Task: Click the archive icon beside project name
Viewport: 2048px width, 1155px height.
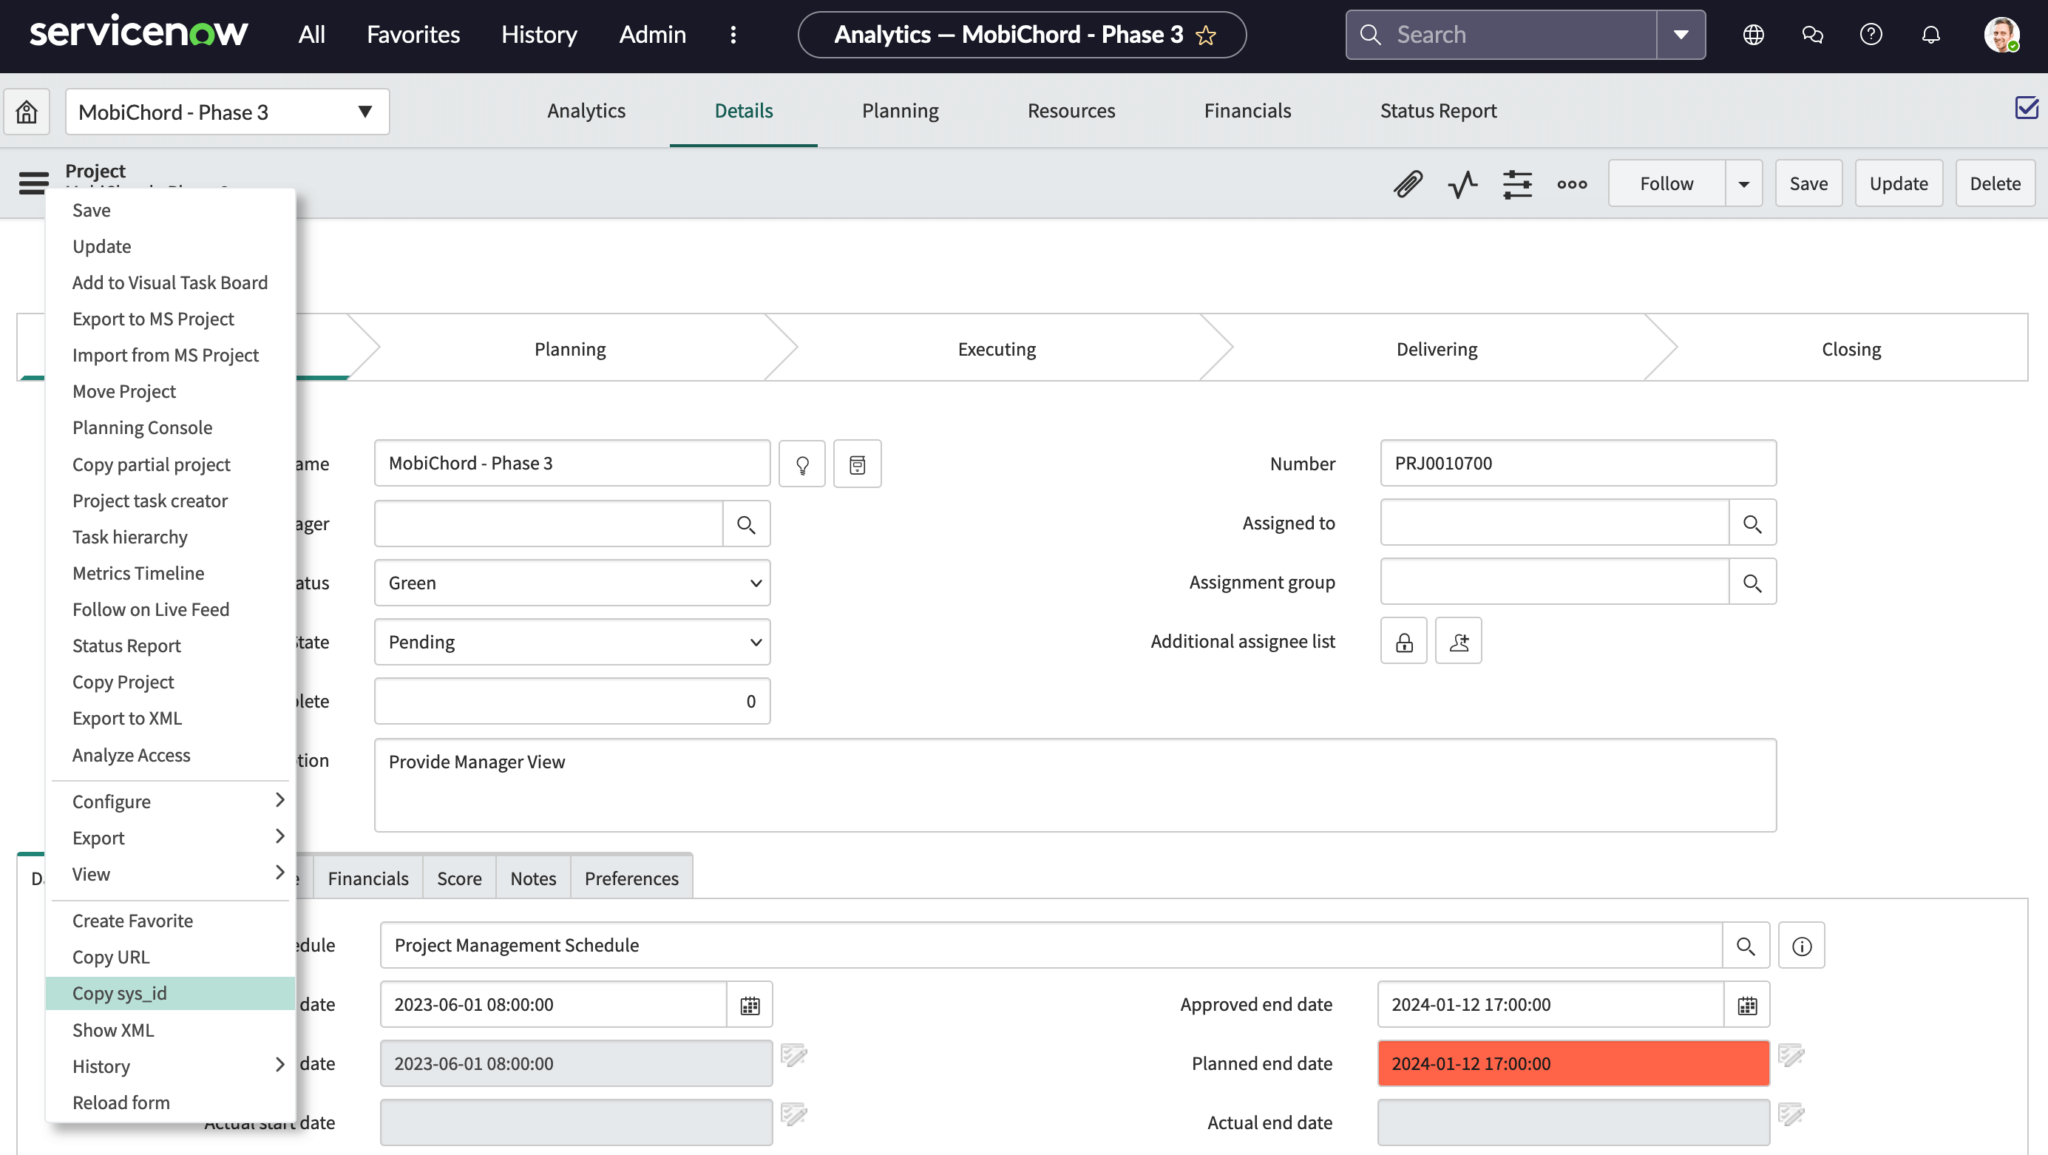Action: tap(857, 464)
